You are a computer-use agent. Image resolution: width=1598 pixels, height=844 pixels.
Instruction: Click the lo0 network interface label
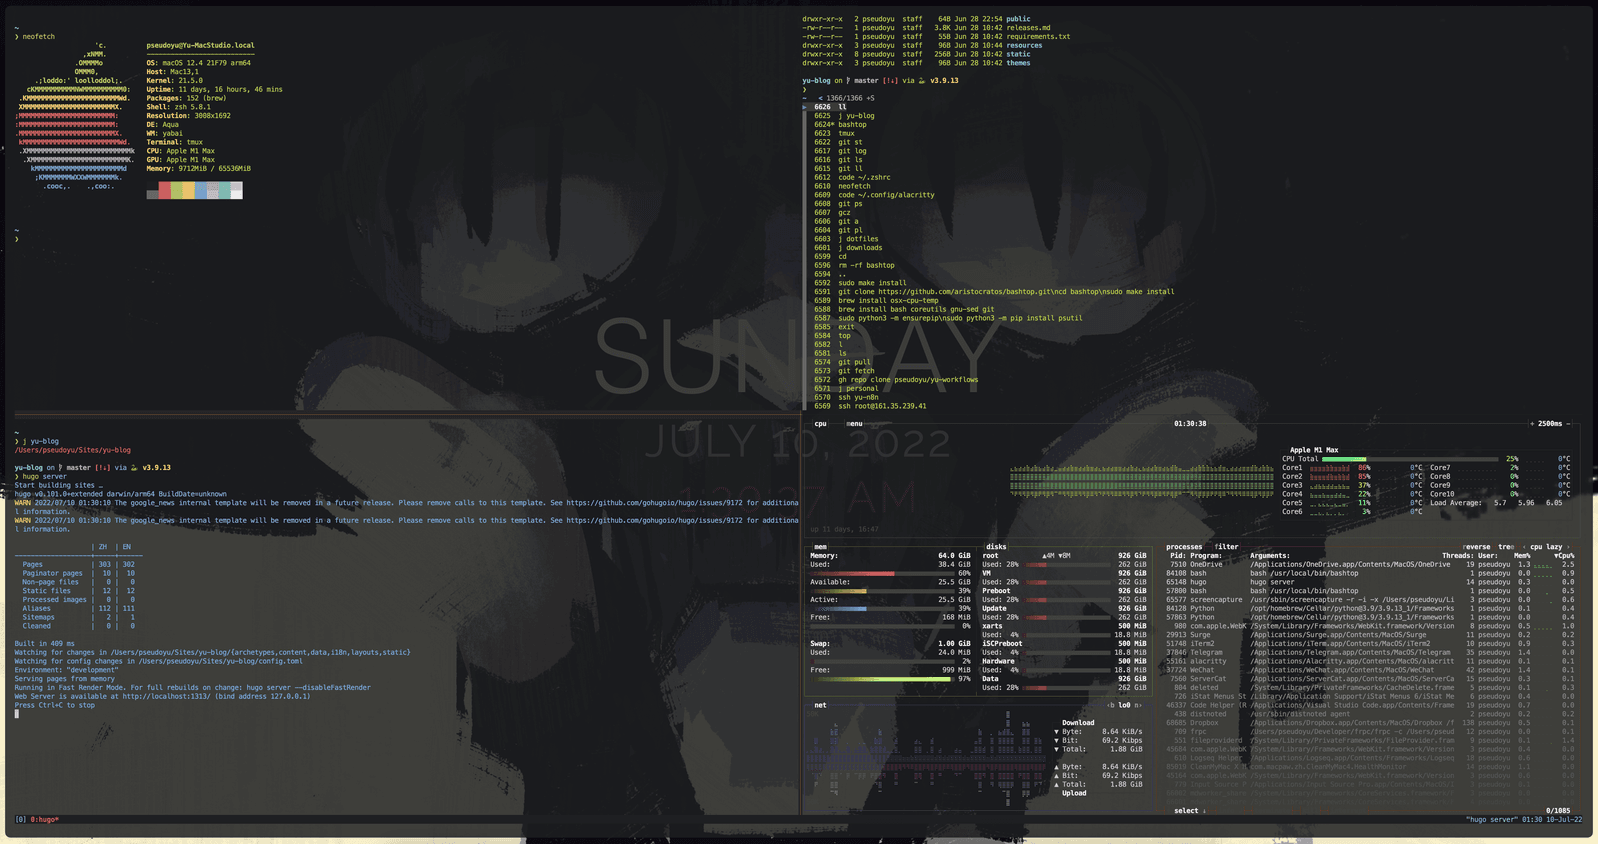[x=1124, y=705]
